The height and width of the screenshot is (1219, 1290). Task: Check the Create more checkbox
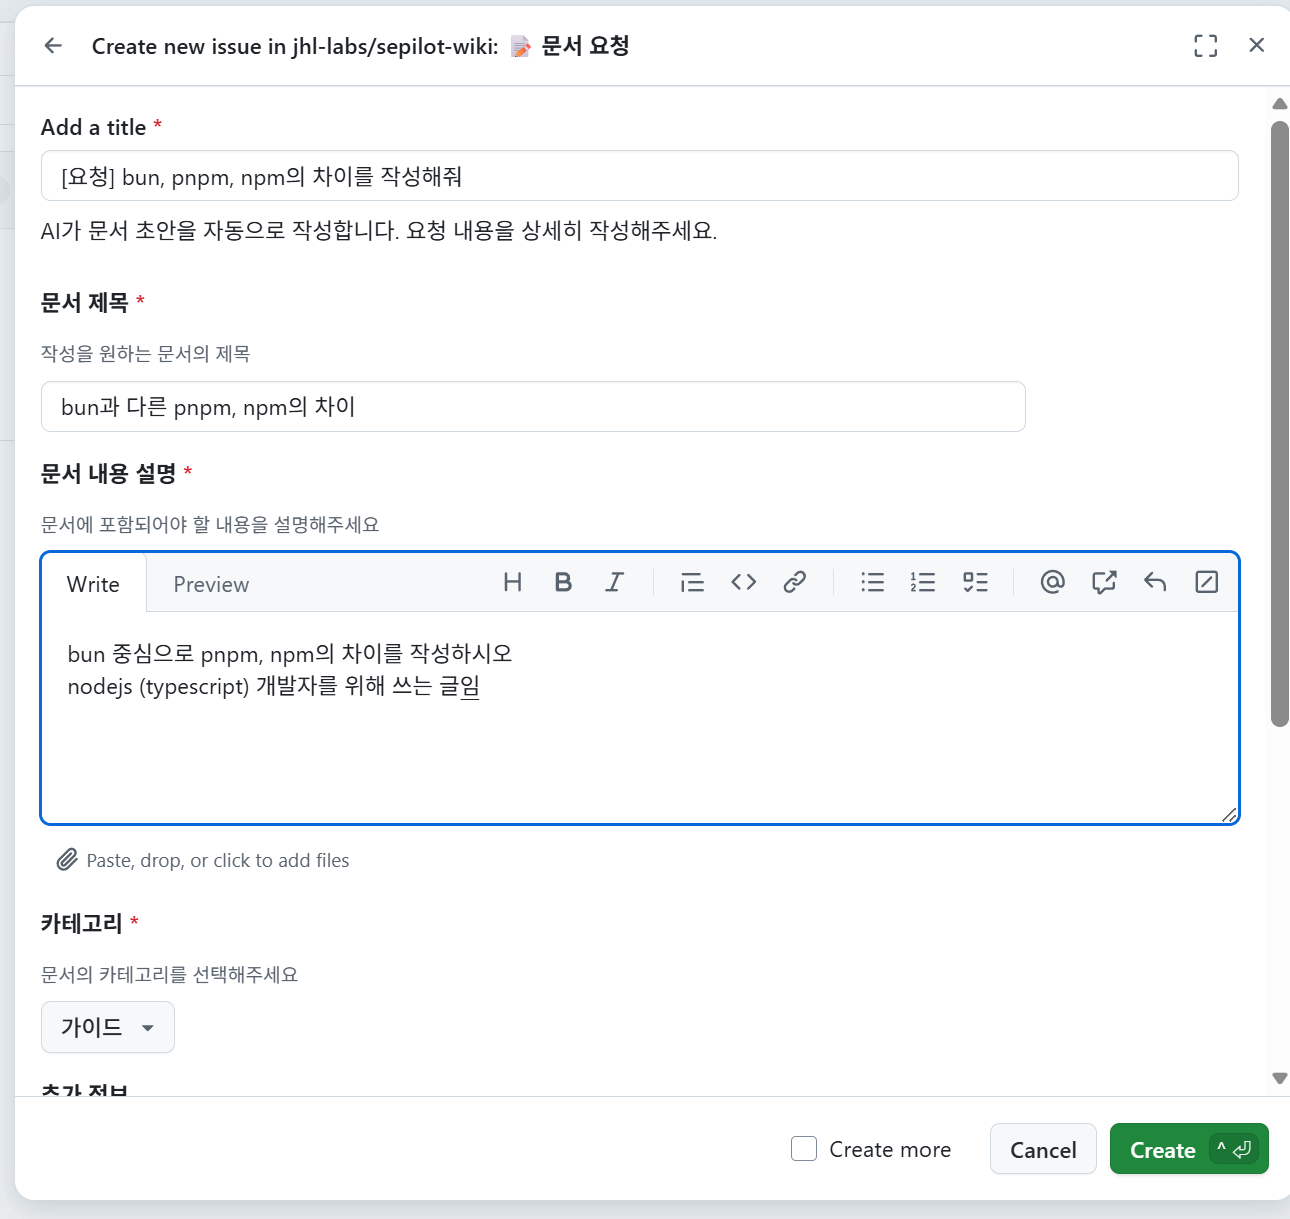(804, 1149)
